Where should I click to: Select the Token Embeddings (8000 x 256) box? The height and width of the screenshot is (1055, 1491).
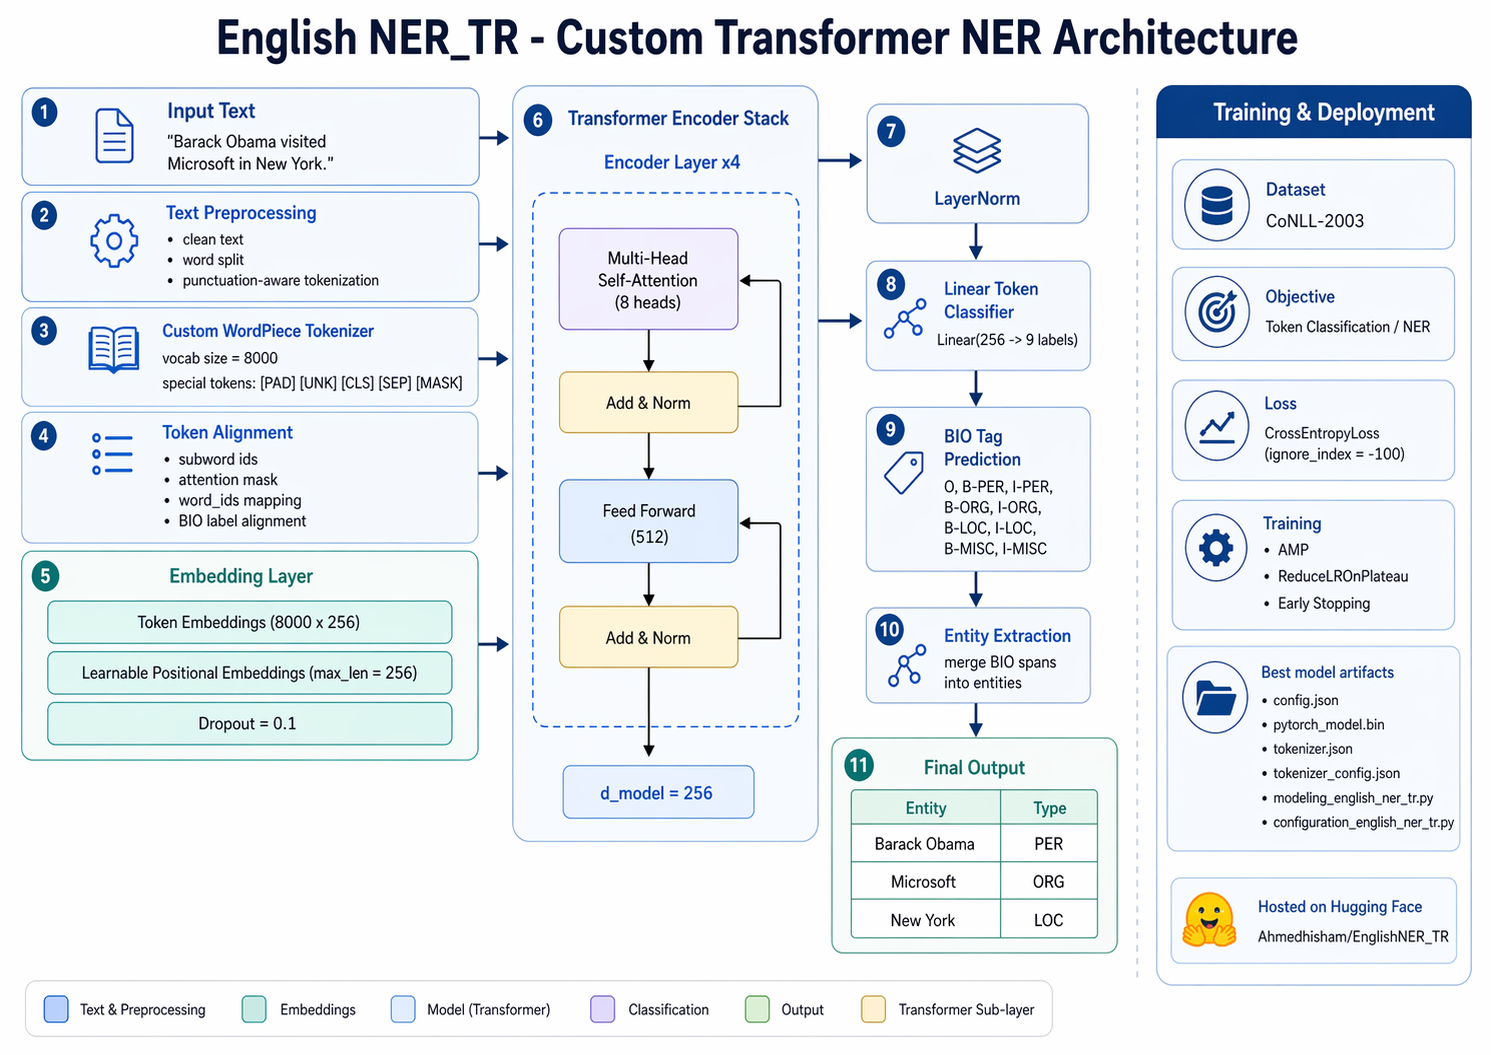[249, 622]
